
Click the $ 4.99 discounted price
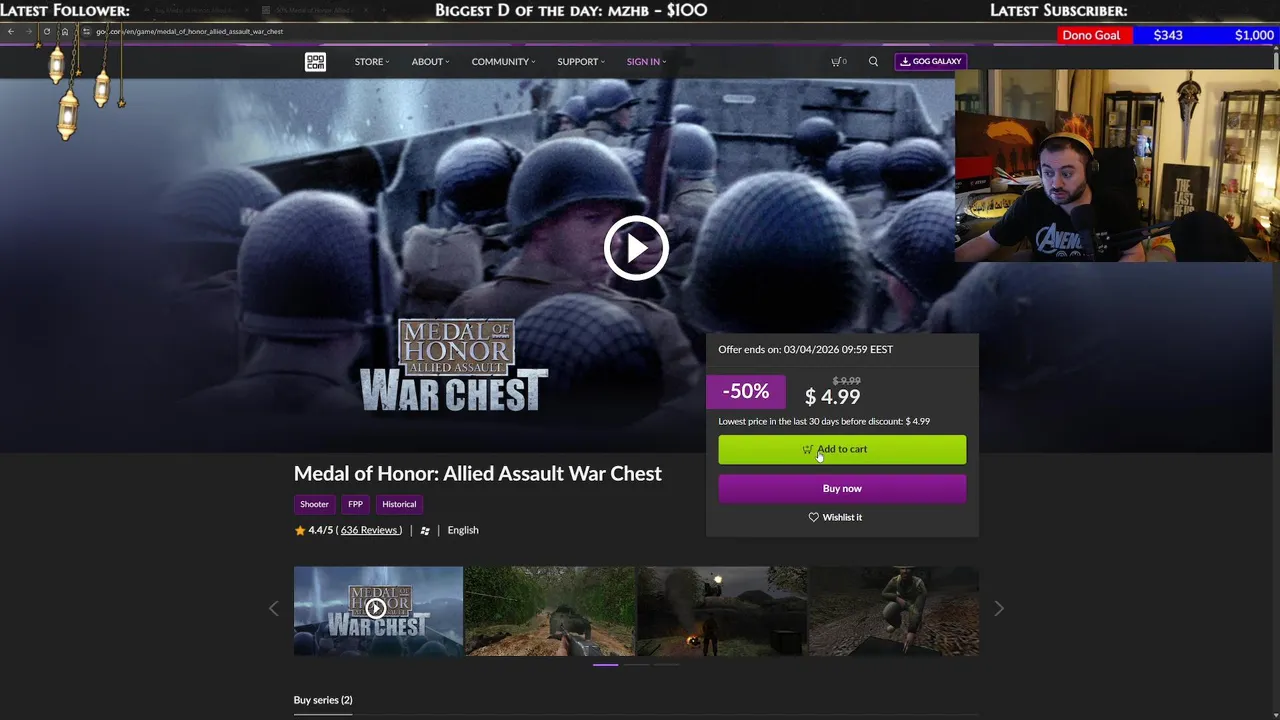pos(832,397)
